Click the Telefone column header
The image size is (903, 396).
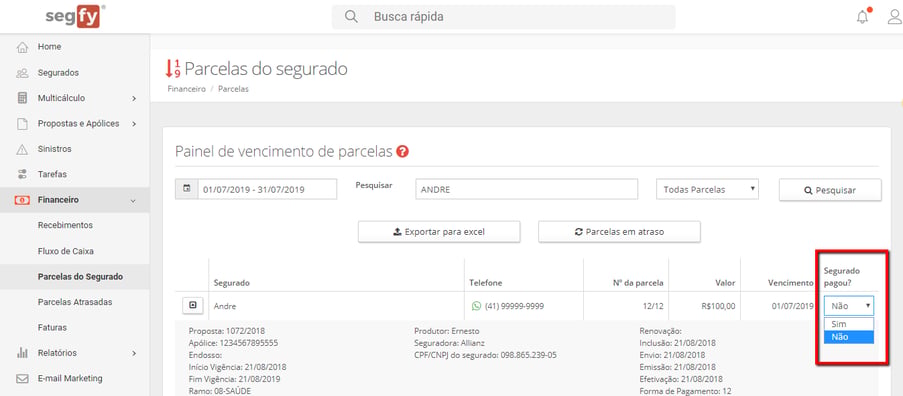485,283
